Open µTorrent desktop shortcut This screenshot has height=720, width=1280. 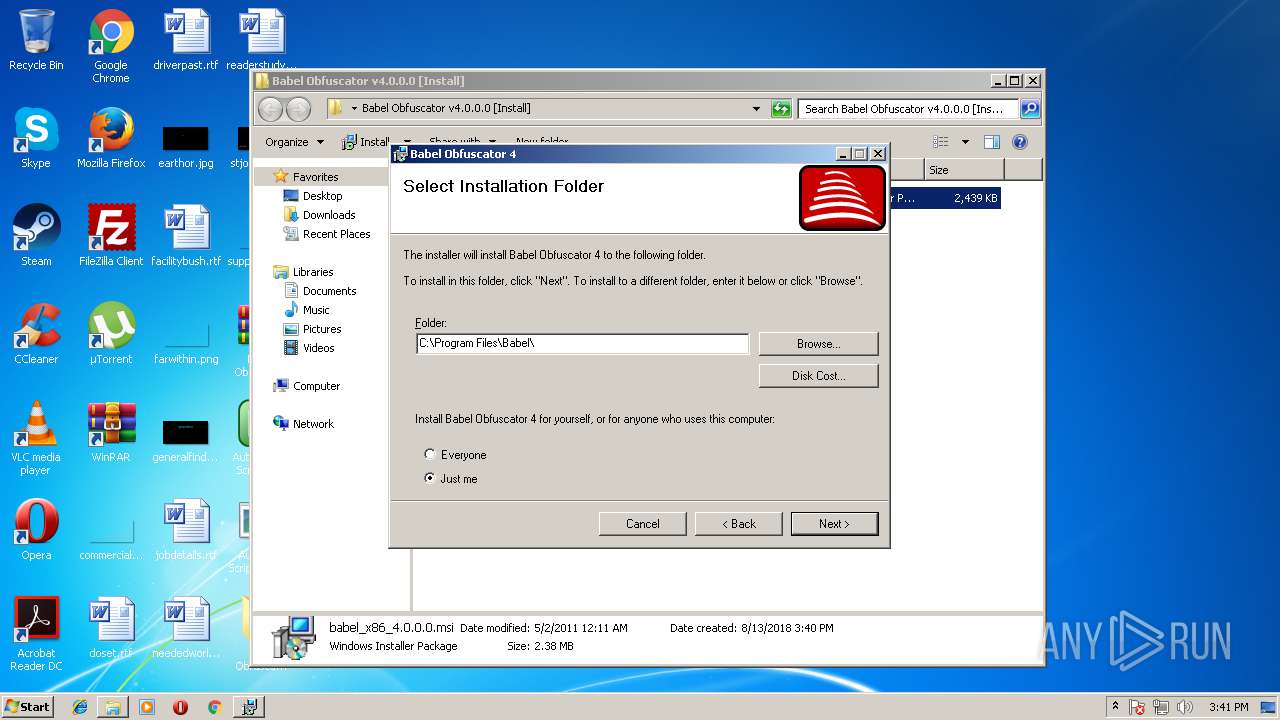coord(111,335)
